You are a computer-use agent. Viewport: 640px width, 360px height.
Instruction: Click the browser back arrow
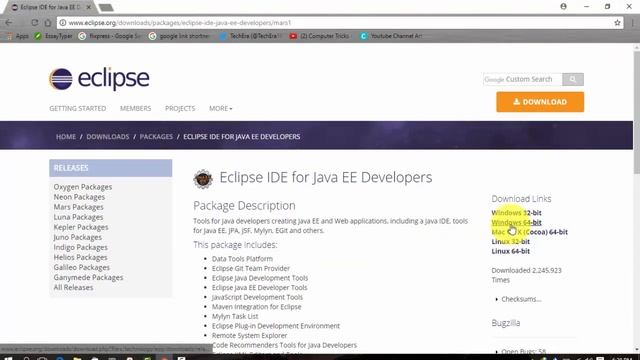[9, 23]
